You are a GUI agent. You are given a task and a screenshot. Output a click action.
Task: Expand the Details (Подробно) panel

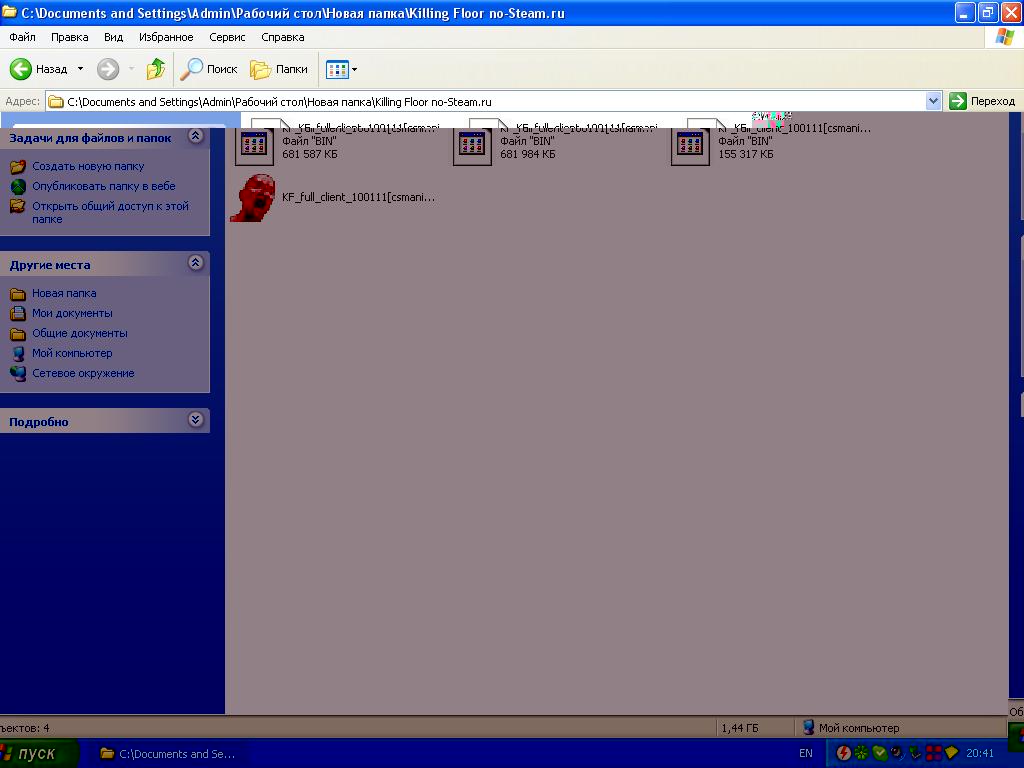pyautogui.click(x=196, y=421)
